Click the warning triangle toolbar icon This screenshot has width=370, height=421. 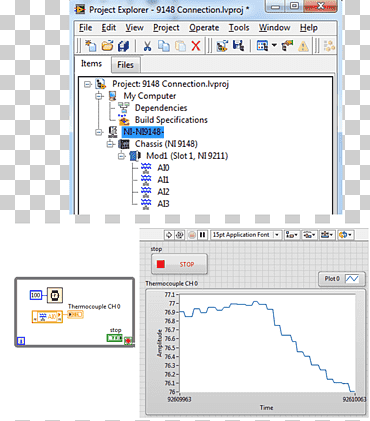303,46
